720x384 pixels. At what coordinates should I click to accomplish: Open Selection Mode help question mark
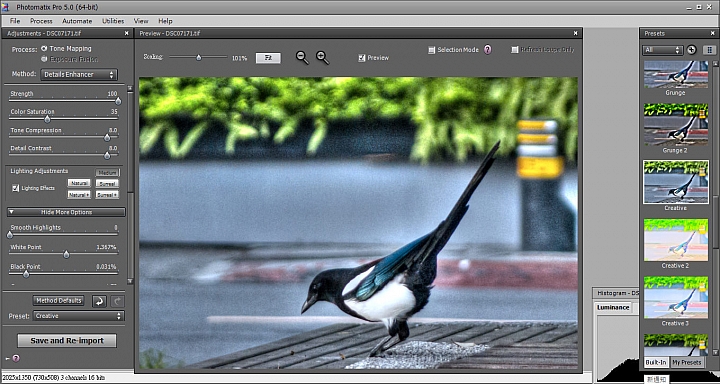(488, 50)
